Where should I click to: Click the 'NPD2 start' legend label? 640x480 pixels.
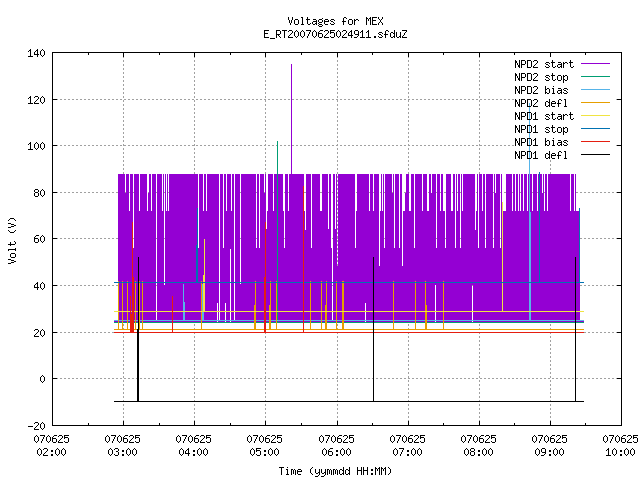tap(544, 64)
